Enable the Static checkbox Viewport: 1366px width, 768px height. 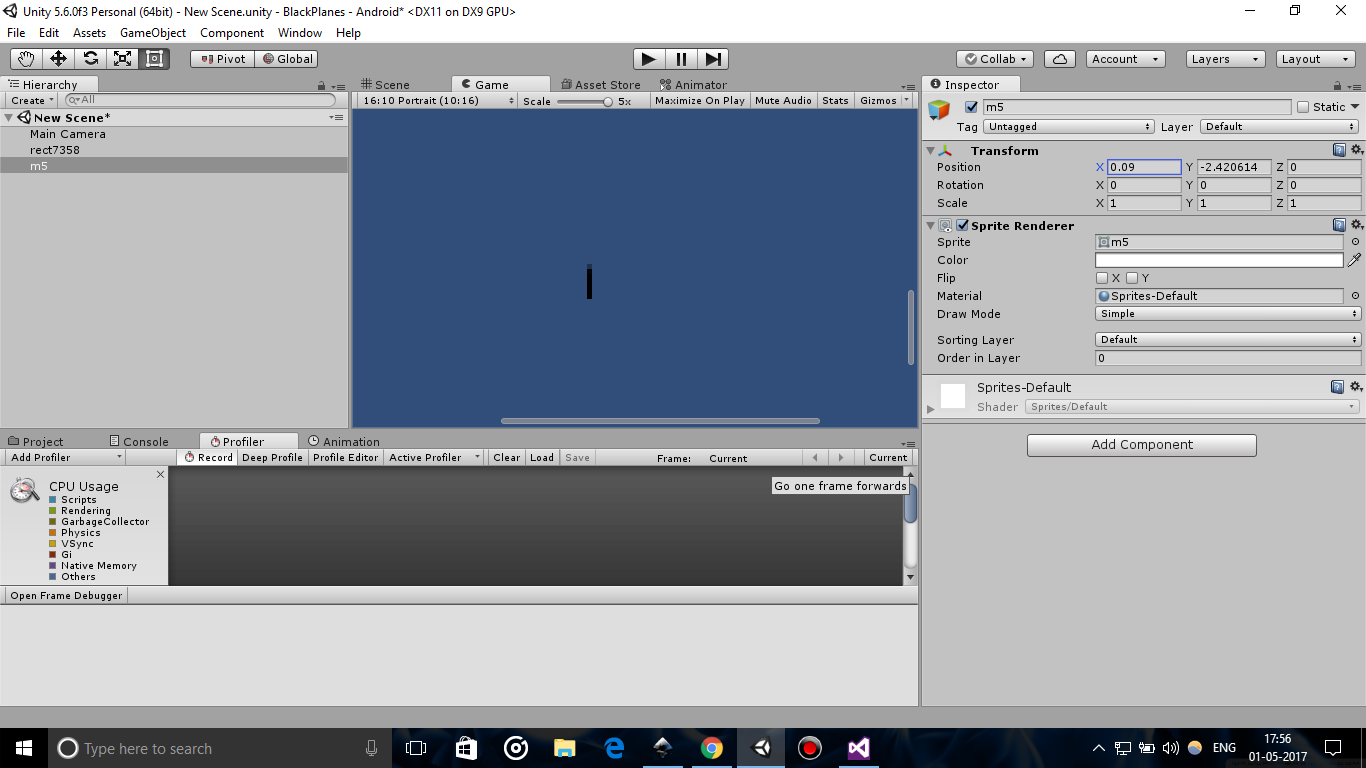pos(1303,107)
